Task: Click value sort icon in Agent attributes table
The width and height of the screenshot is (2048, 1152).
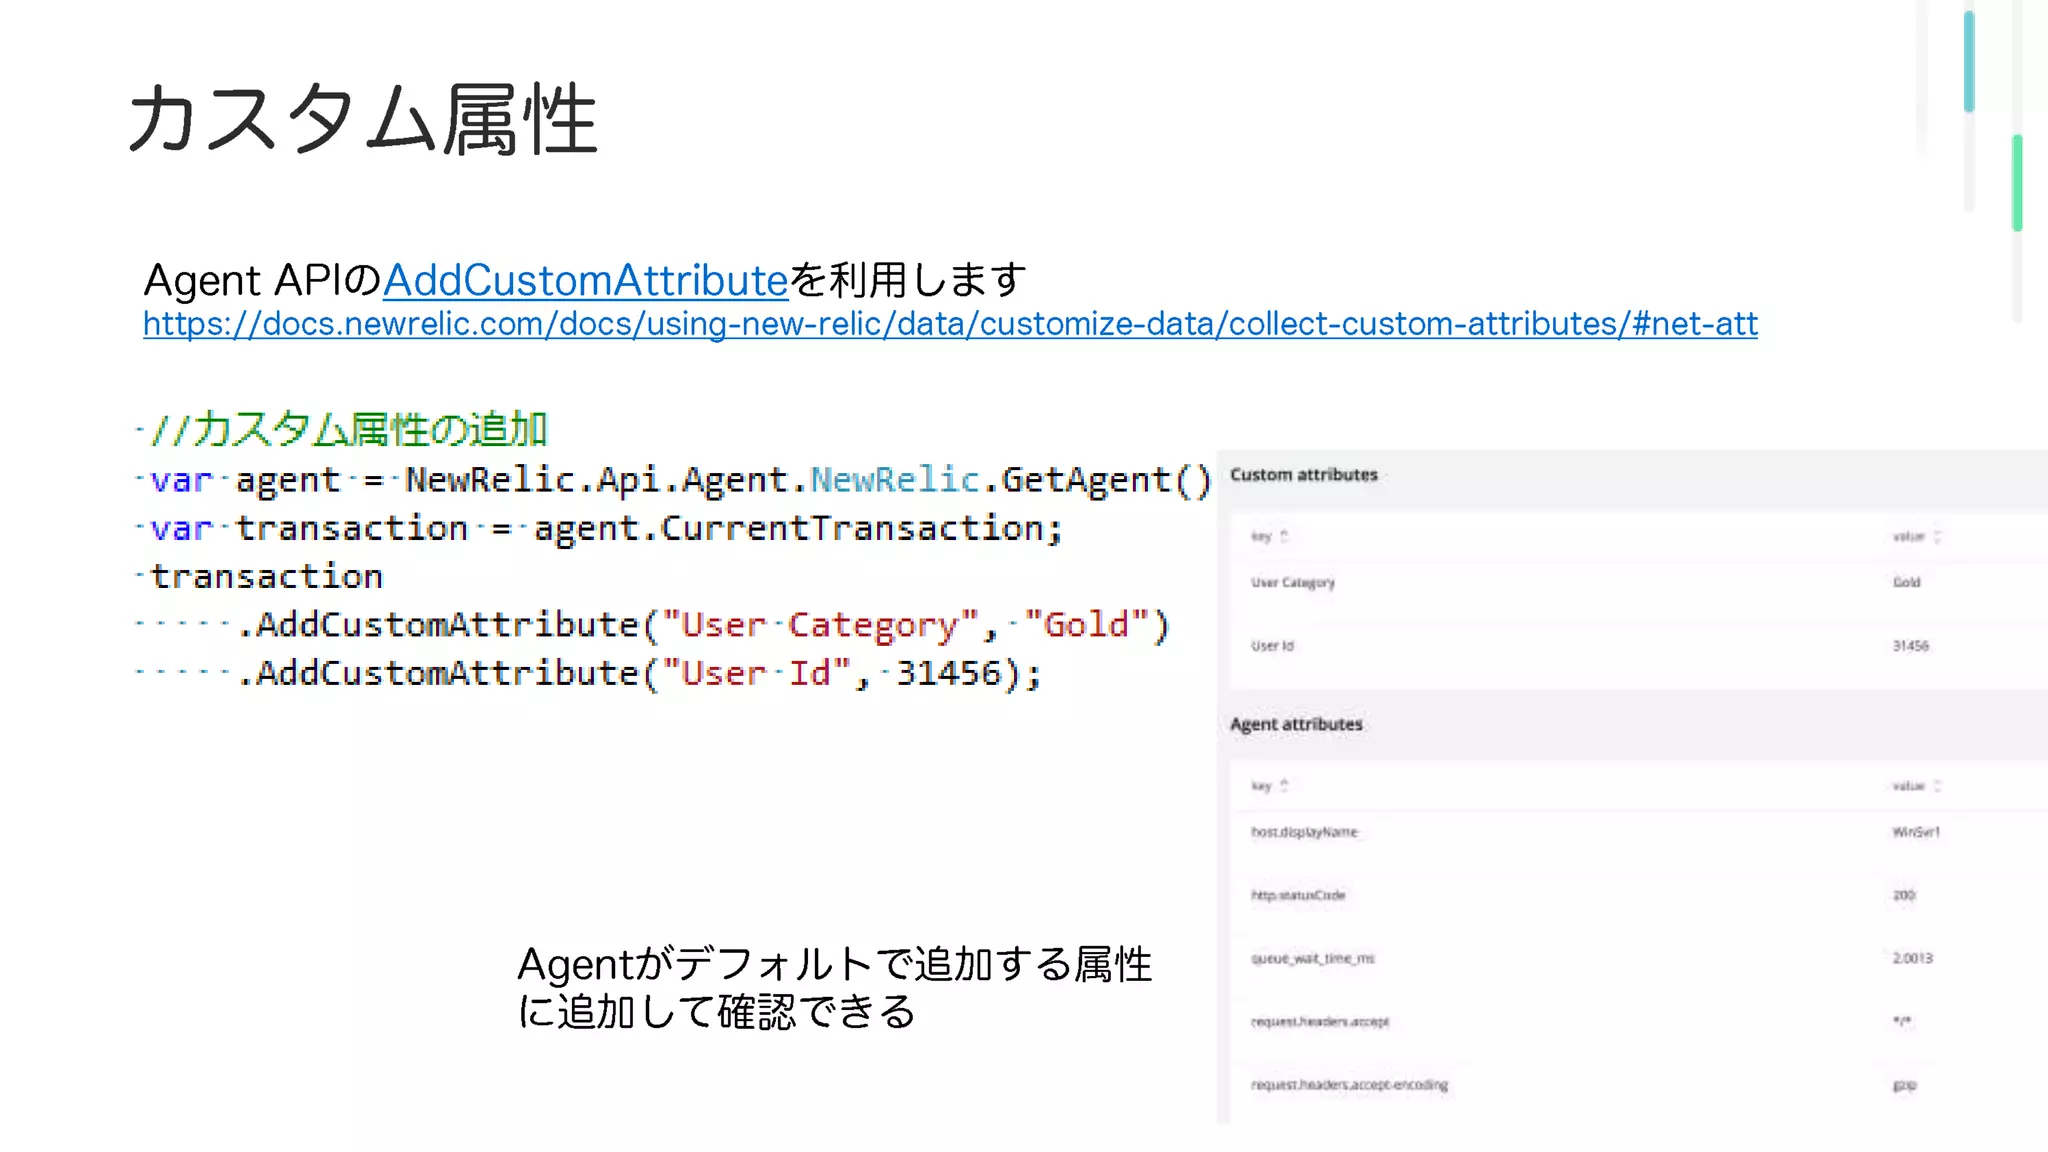Action: [x=1938, y=785]
